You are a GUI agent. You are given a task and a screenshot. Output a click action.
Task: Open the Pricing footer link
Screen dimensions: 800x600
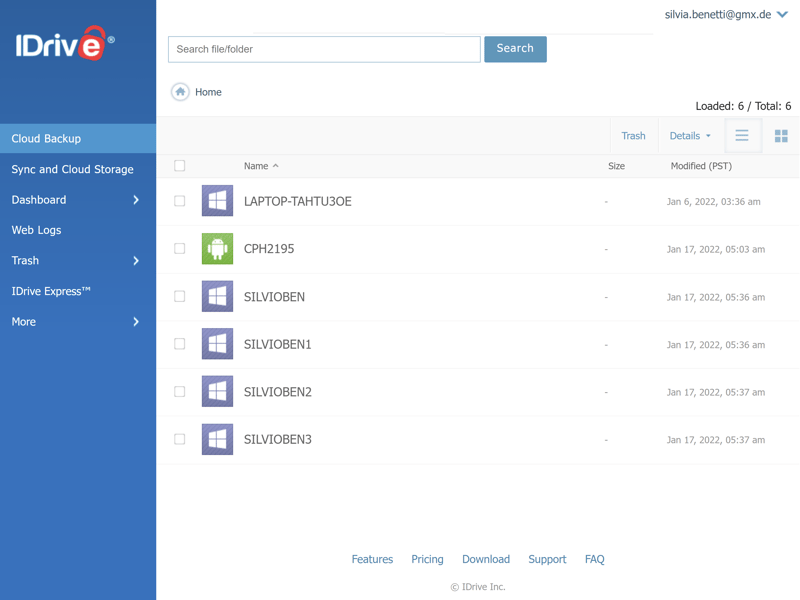point(427,559)
